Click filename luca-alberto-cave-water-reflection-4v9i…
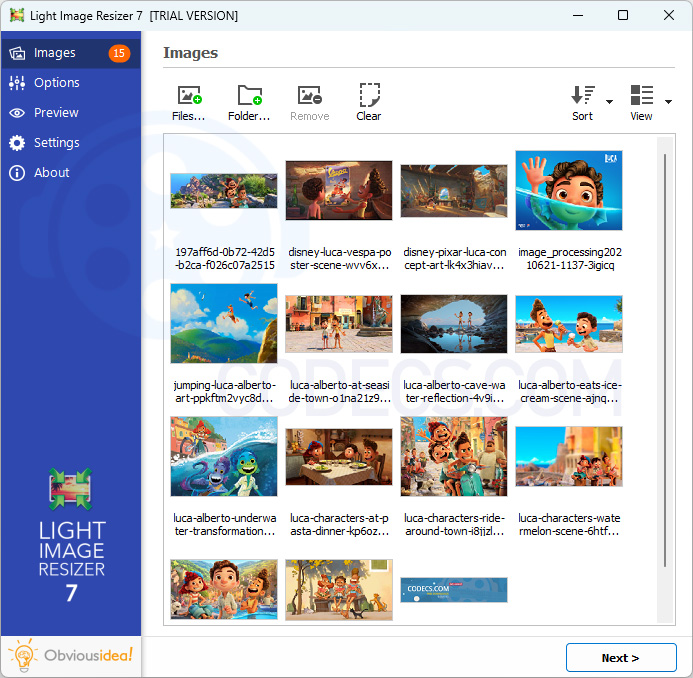 point(454,392)
